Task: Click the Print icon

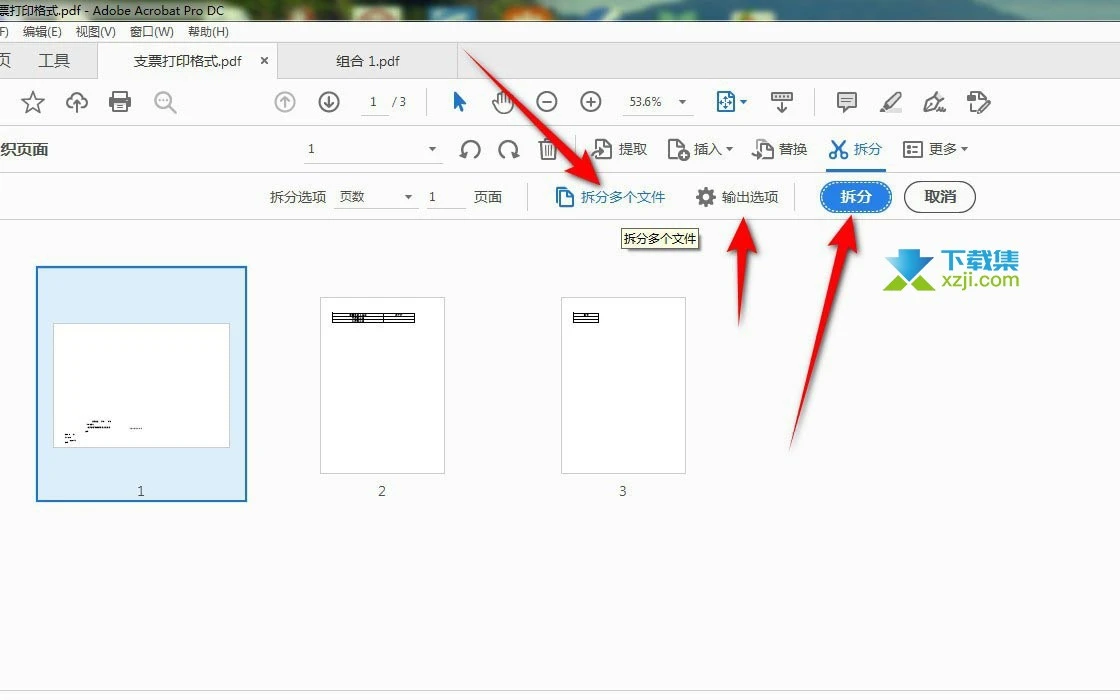Action: coord(119,101)
